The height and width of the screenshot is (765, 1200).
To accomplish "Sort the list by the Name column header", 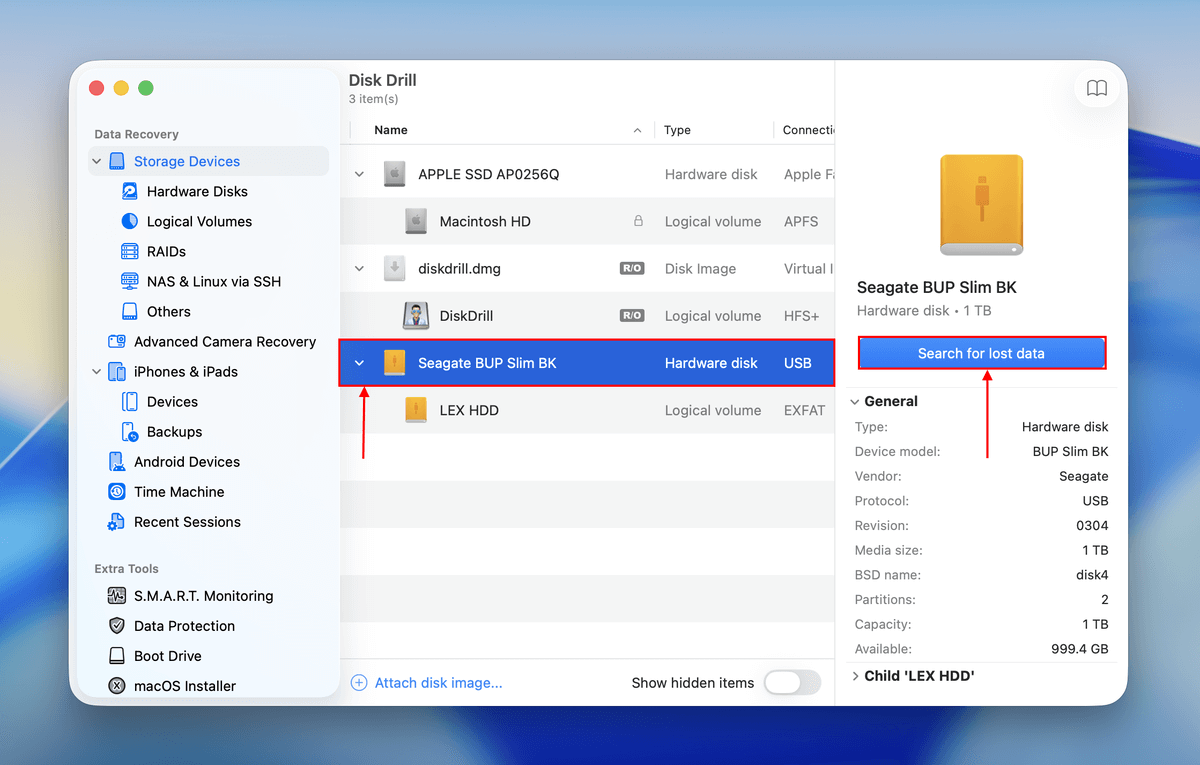I will tap(391, 130).
